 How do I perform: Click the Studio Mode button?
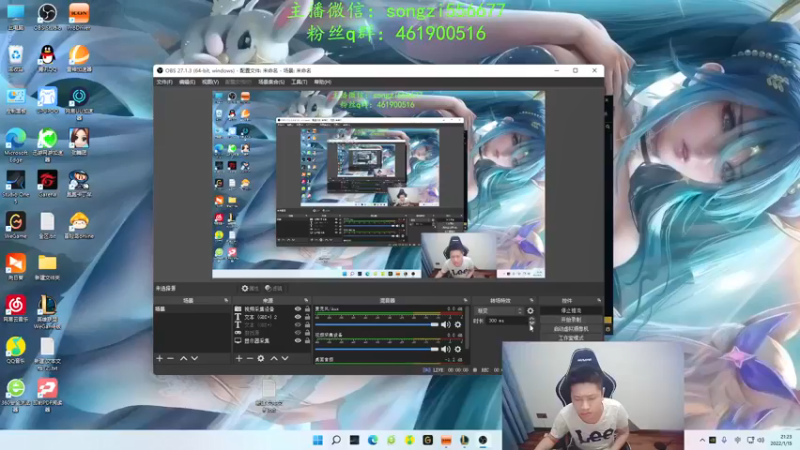[x=571, y=338]
